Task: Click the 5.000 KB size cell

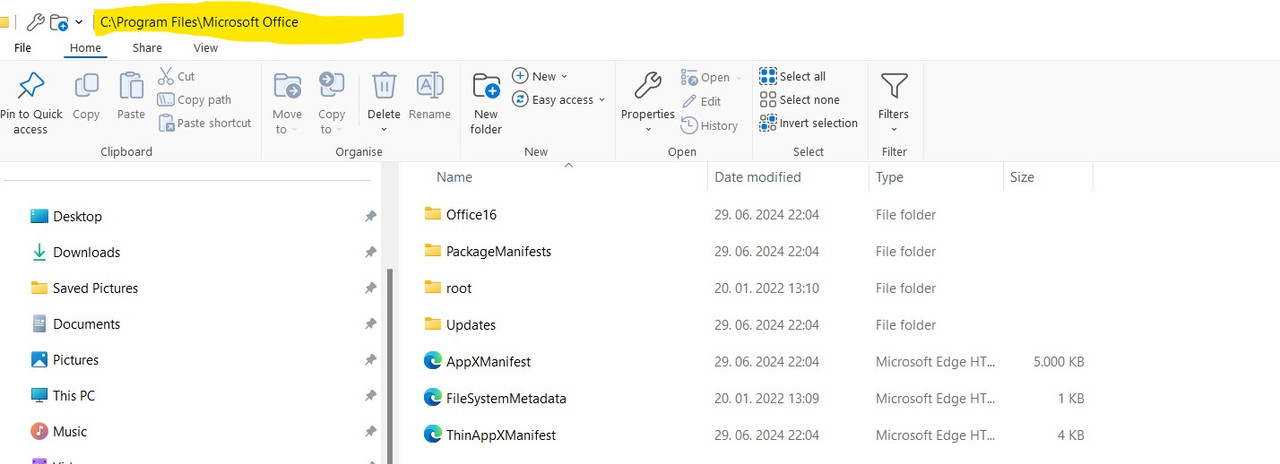Action: tap(1059, 362)
